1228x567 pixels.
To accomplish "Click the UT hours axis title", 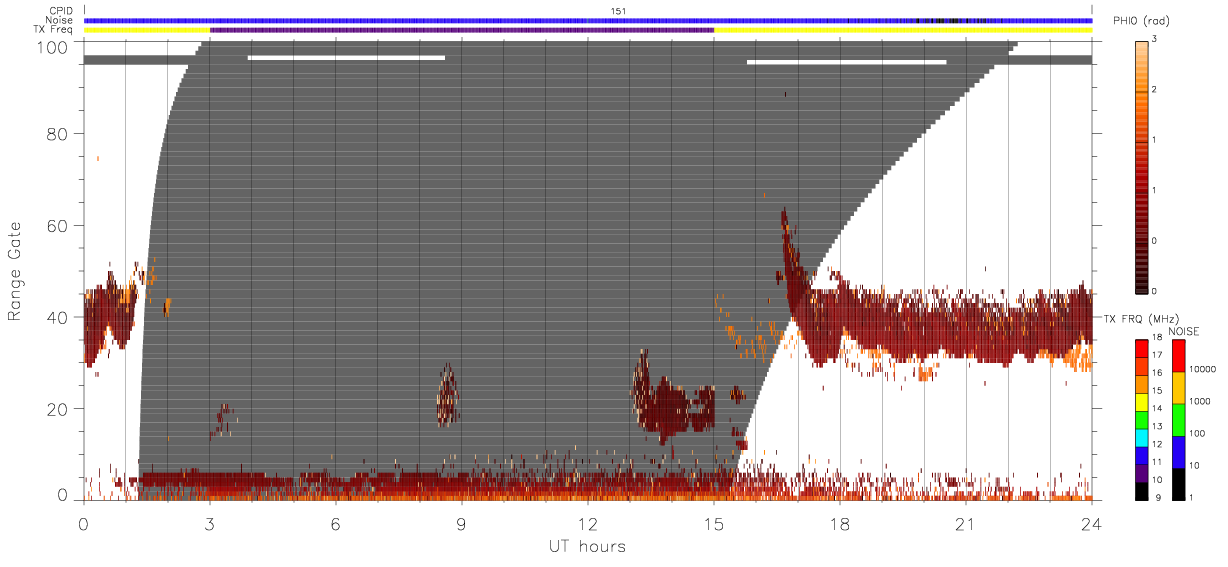I will click(587, 546).
